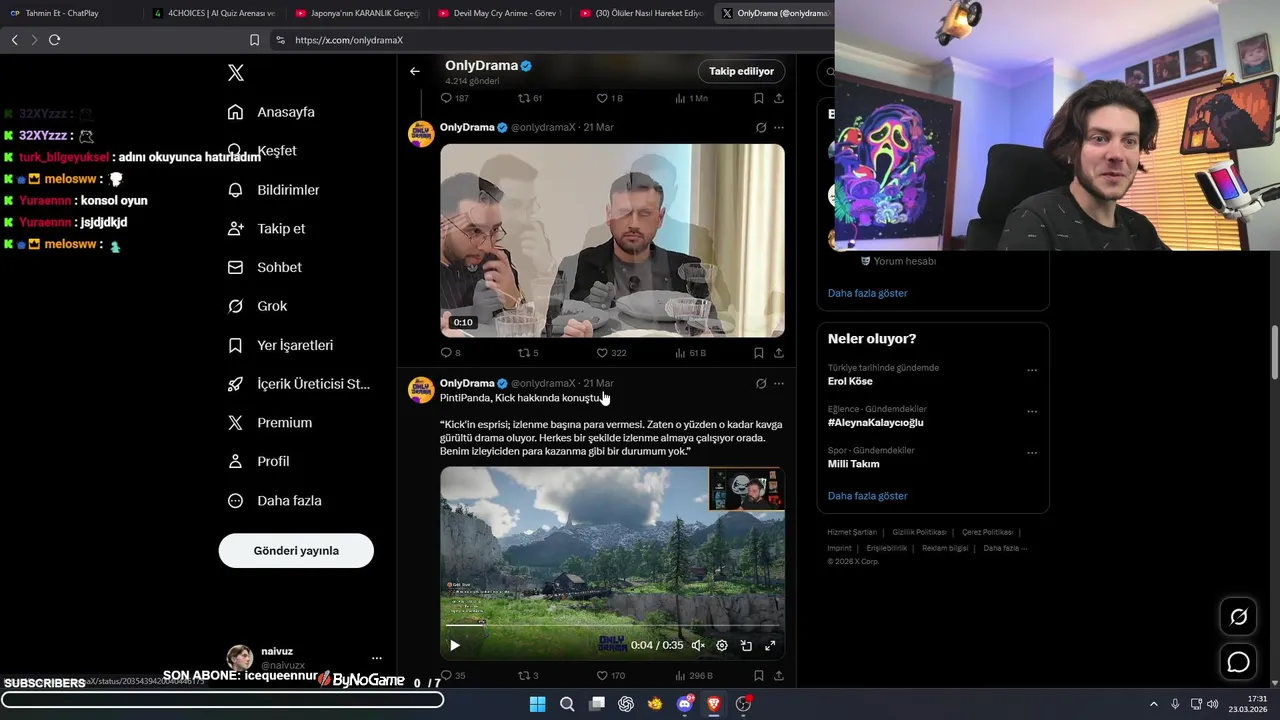Viewport: 1280px width, 720px height.
Task: Click Takip ediliyor following button
Action: click(742, 71)
